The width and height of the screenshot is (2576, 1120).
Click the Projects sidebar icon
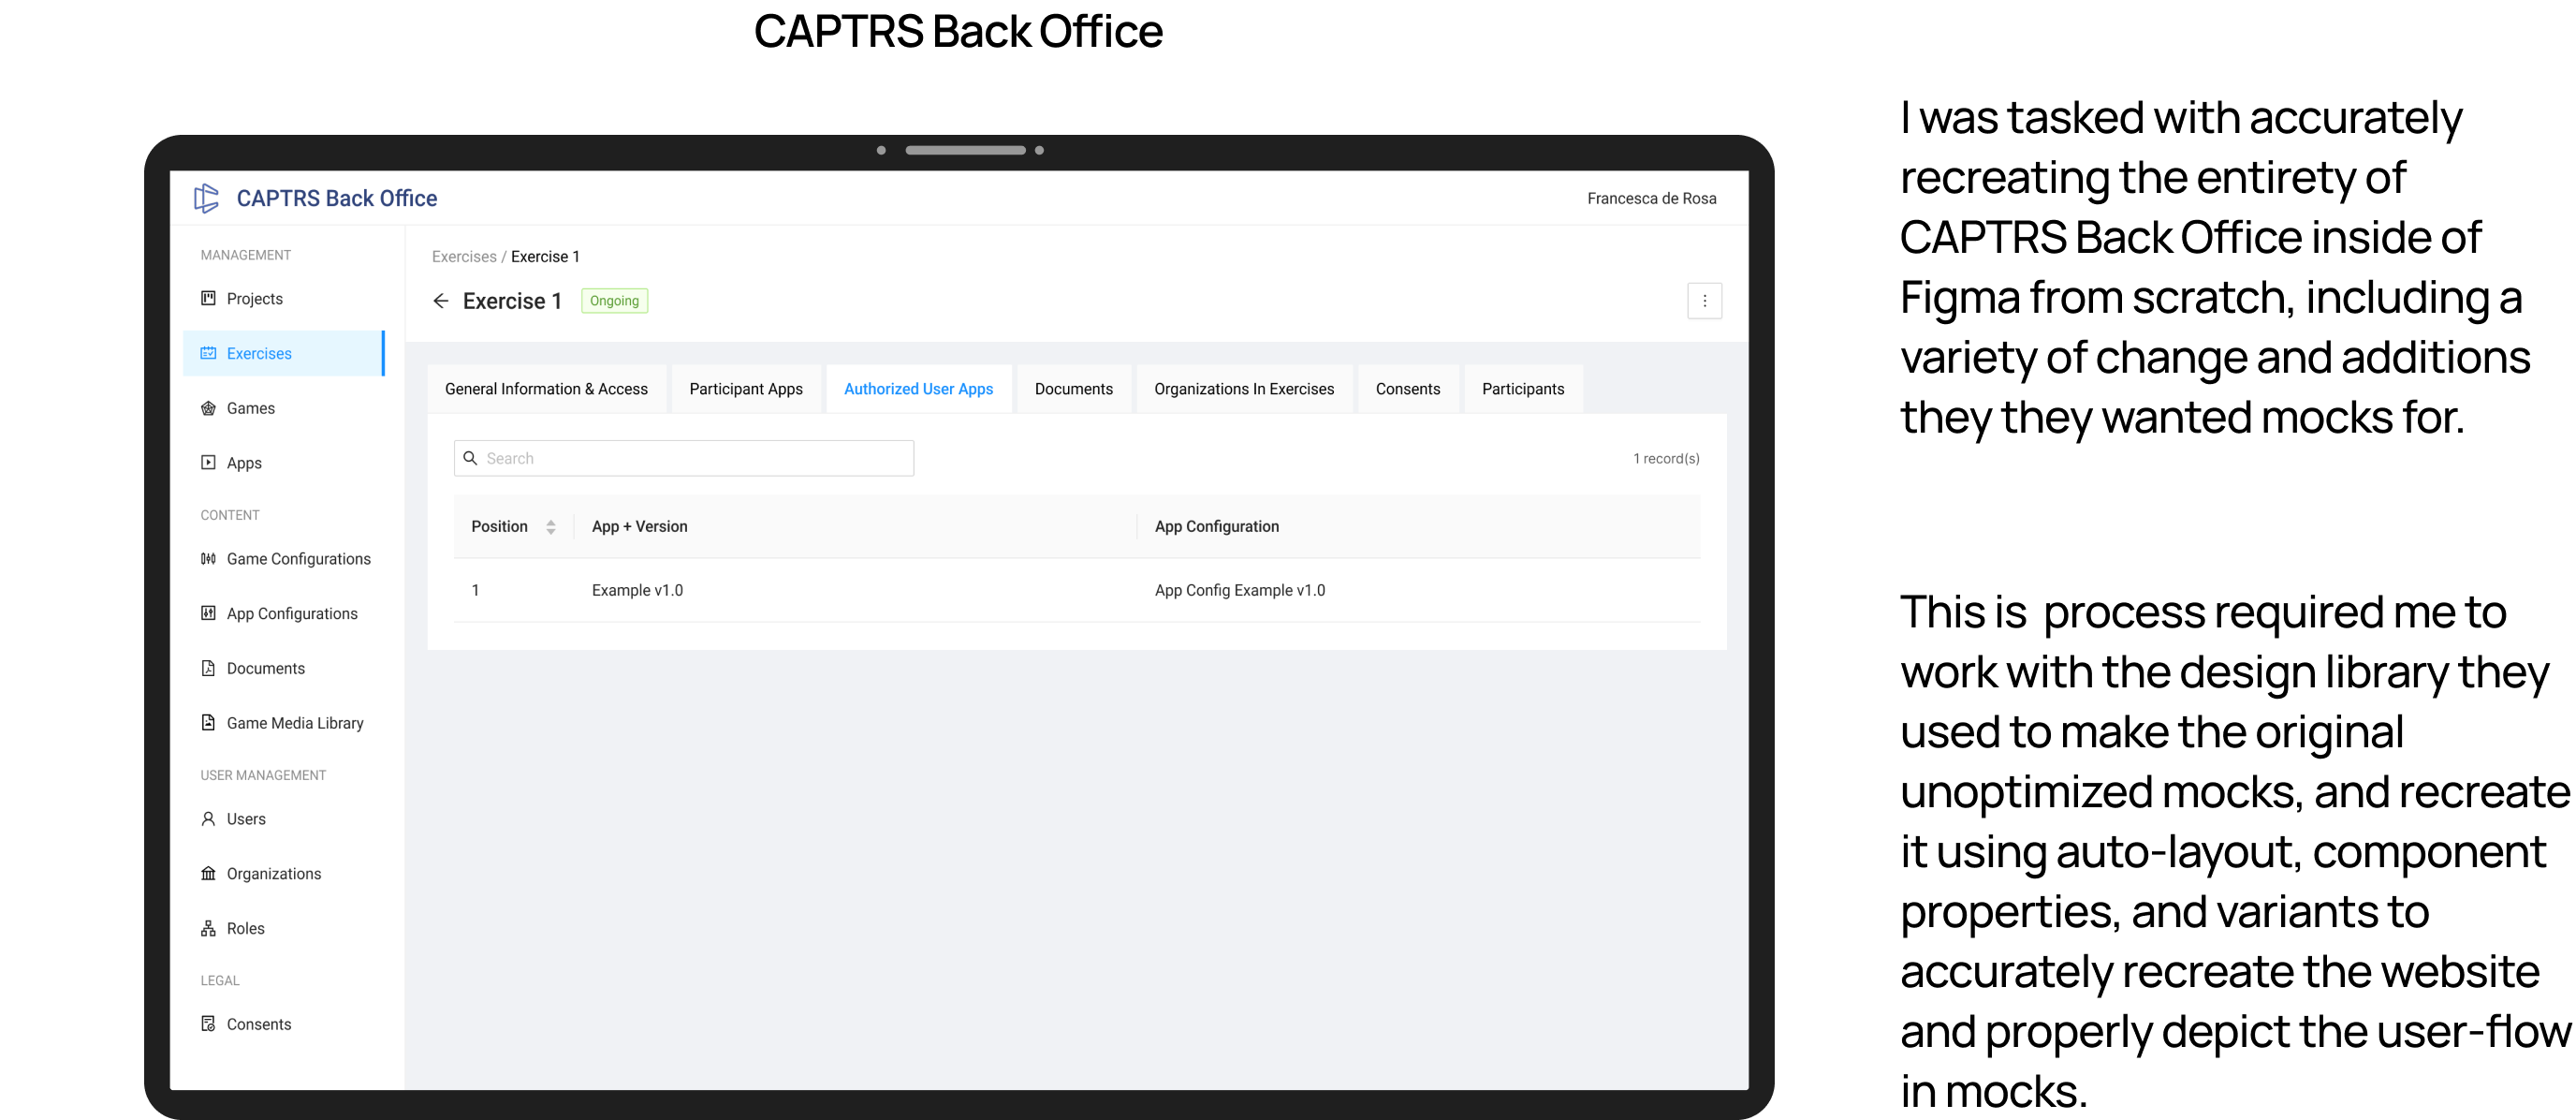click(x=208, y=298)
